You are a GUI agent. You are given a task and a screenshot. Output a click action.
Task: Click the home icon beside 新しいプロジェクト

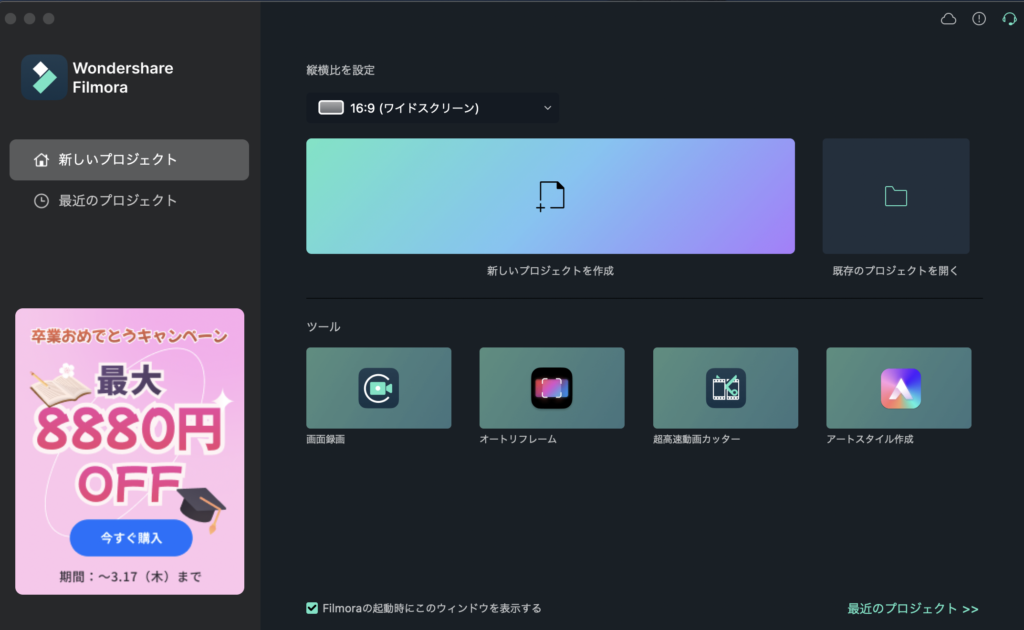click(41, 160)
